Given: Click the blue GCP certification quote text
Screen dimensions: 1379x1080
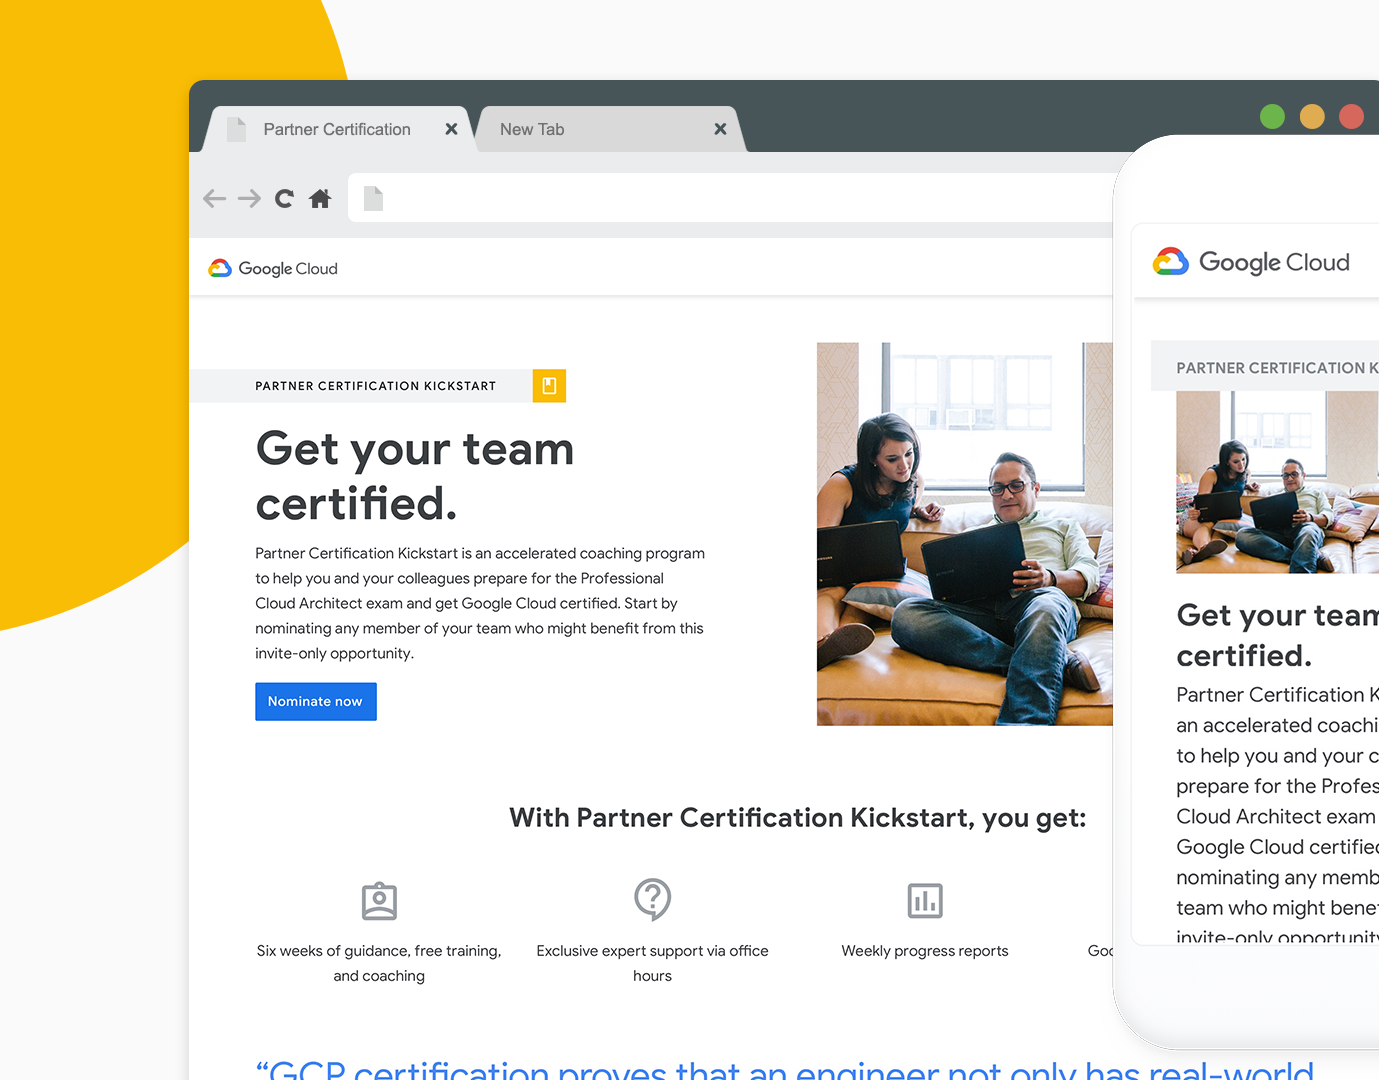Looking at the screenshot, I should (785, 1069).
